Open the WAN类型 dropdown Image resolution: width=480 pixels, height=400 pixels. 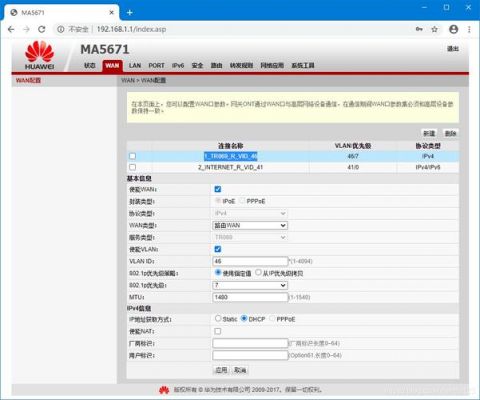[x=250, y=225]
